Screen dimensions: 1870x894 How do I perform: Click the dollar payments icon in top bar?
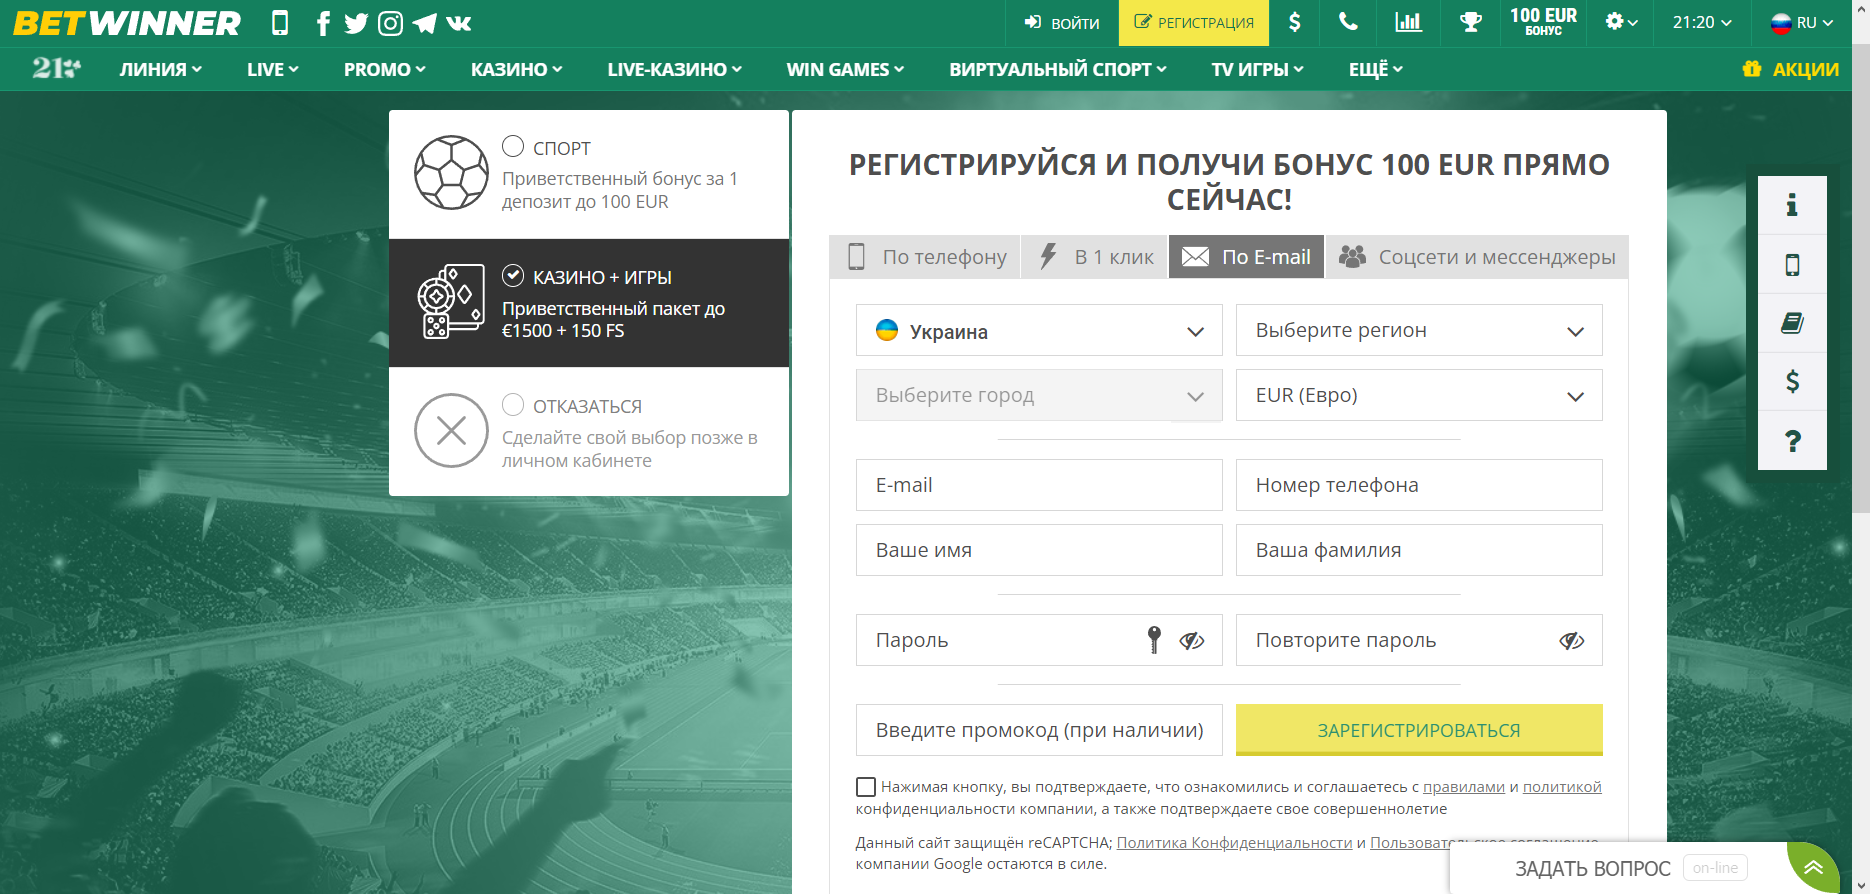(x=1295, y=22)
